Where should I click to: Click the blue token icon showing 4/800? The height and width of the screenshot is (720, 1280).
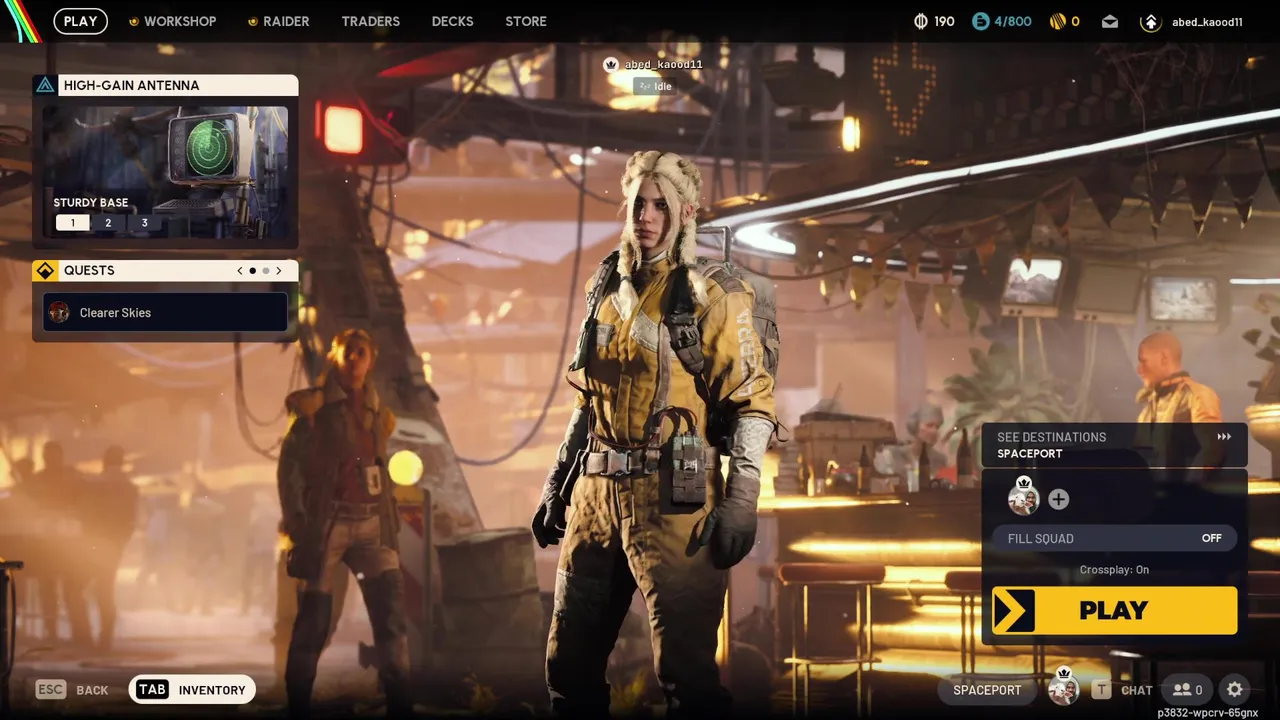[981, 21]
